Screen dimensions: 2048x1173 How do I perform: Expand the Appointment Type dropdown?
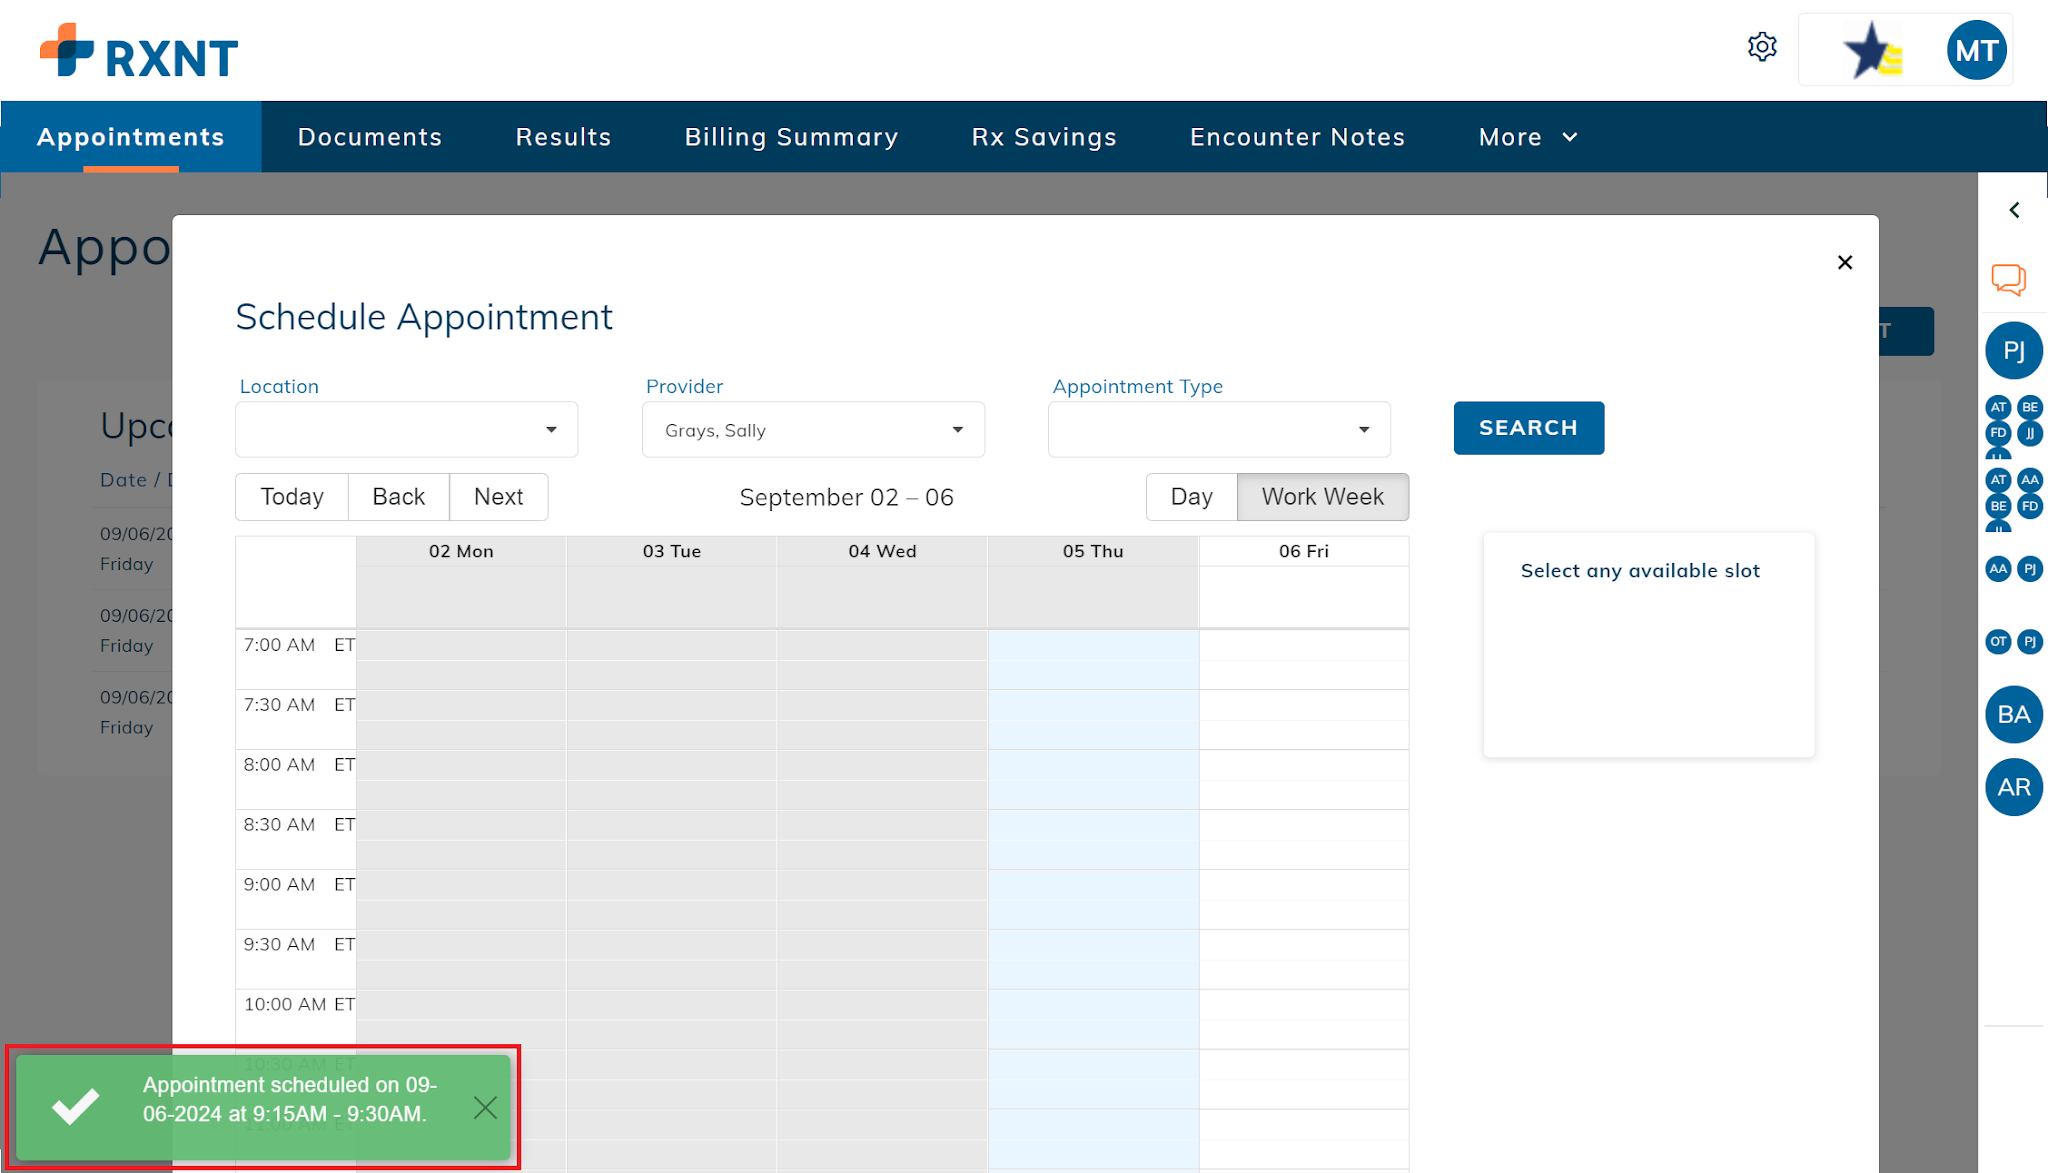point(1219,430)
